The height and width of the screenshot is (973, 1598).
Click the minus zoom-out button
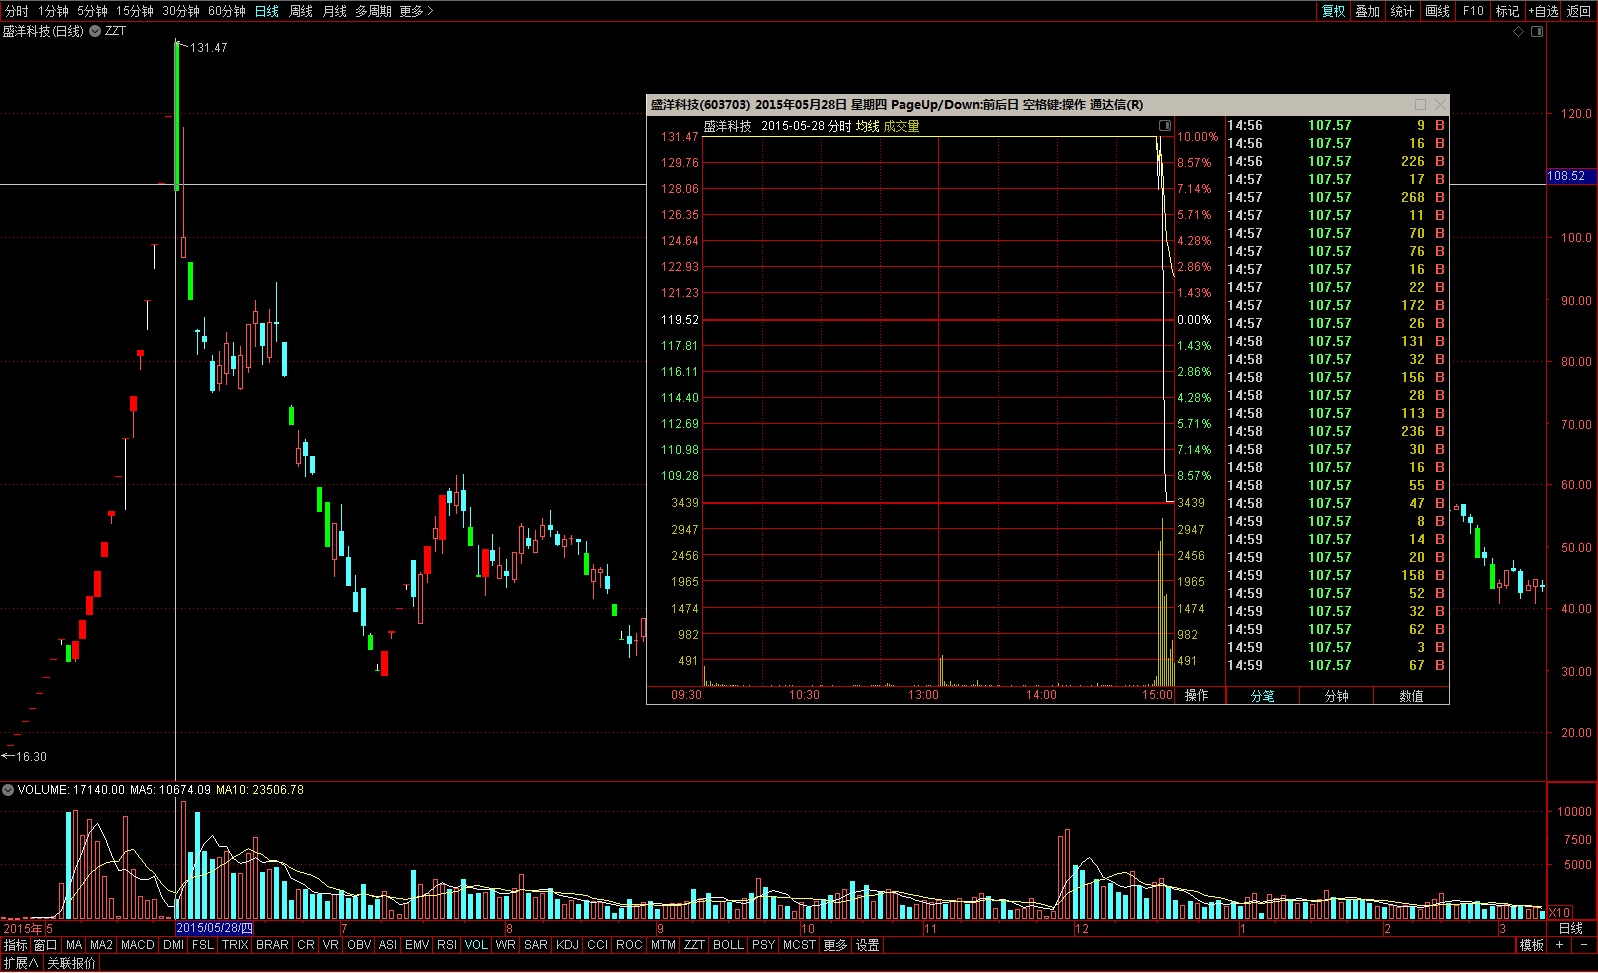pyautogui.click(x=1583, y=945)
